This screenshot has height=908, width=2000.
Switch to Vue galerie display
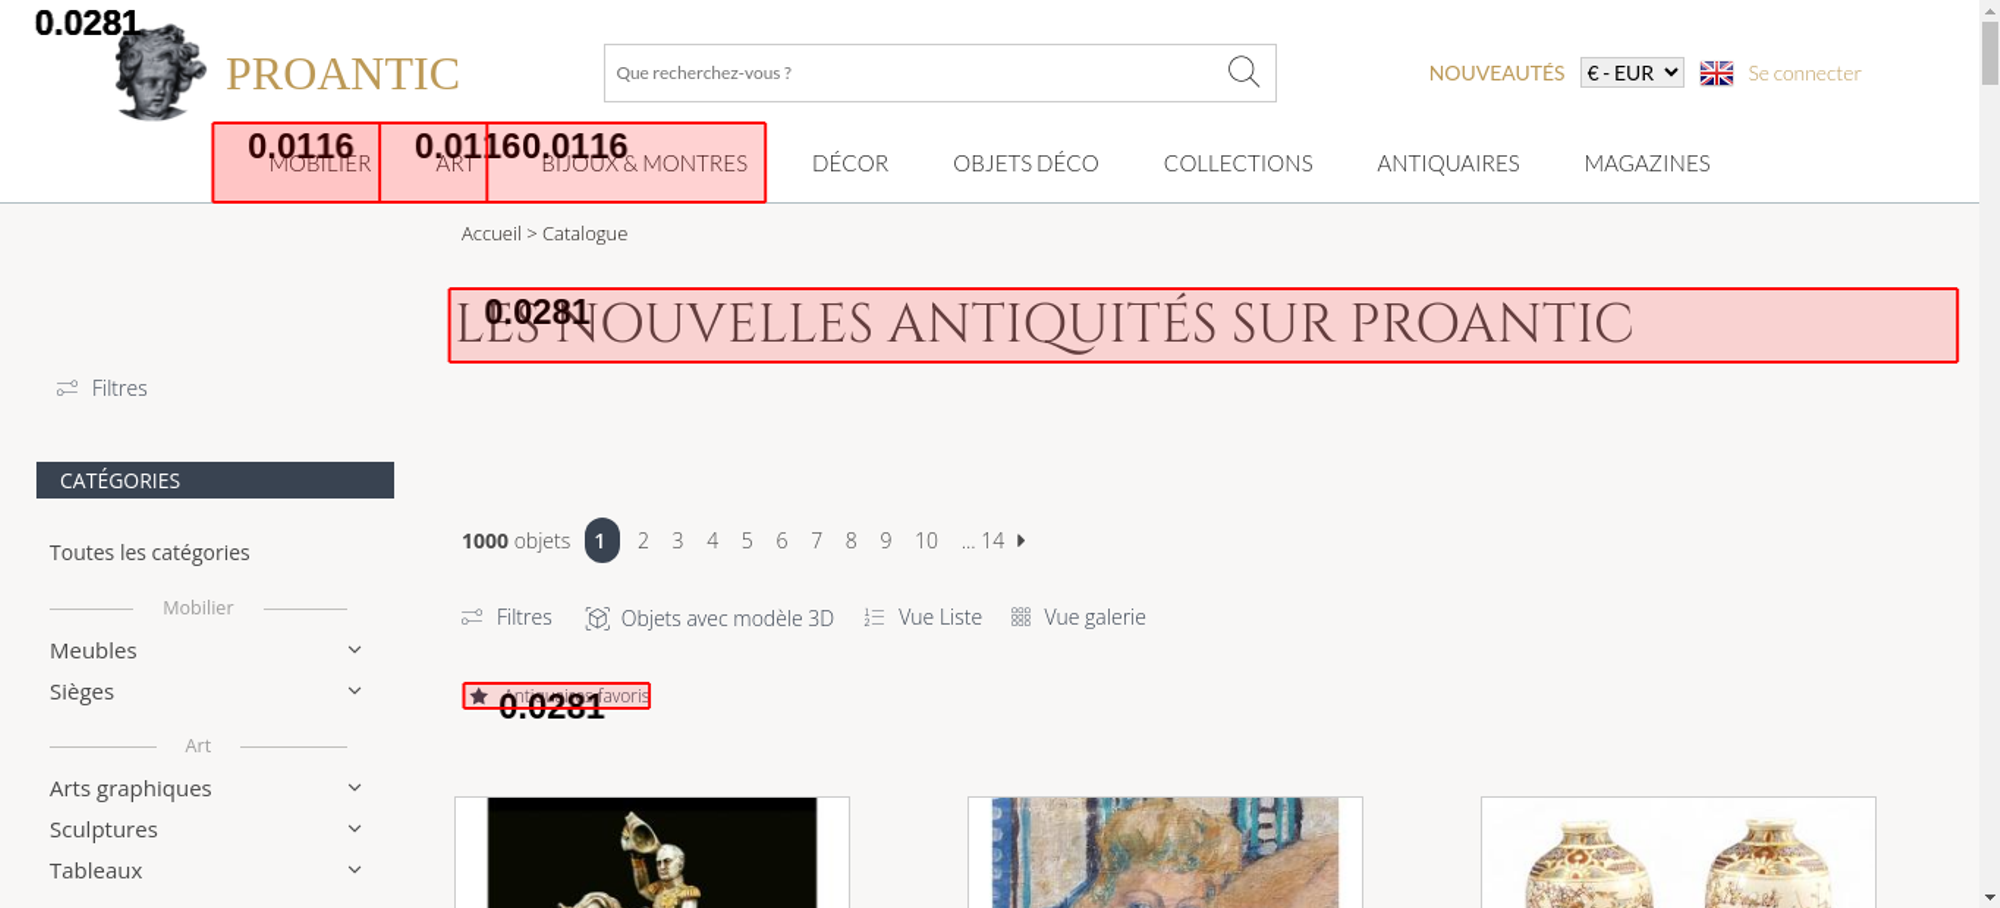(x=1078, y=617)
